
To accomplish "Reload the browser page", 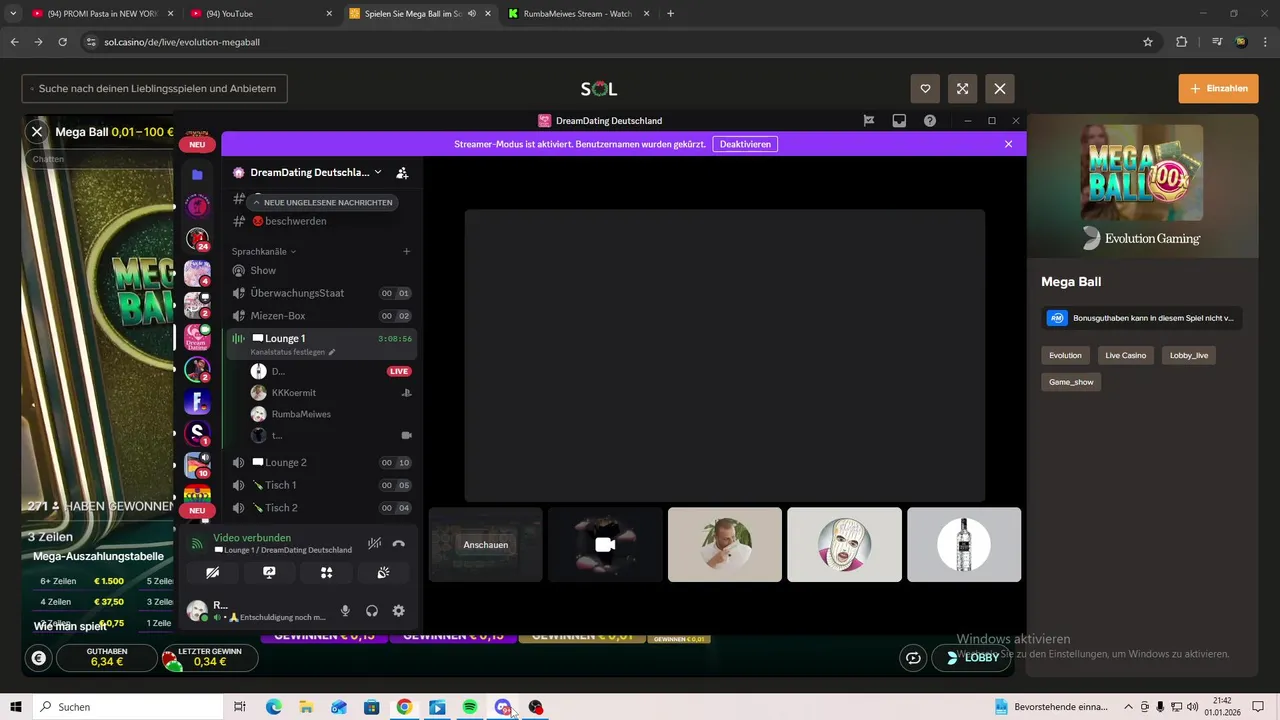I will [63, 42].
